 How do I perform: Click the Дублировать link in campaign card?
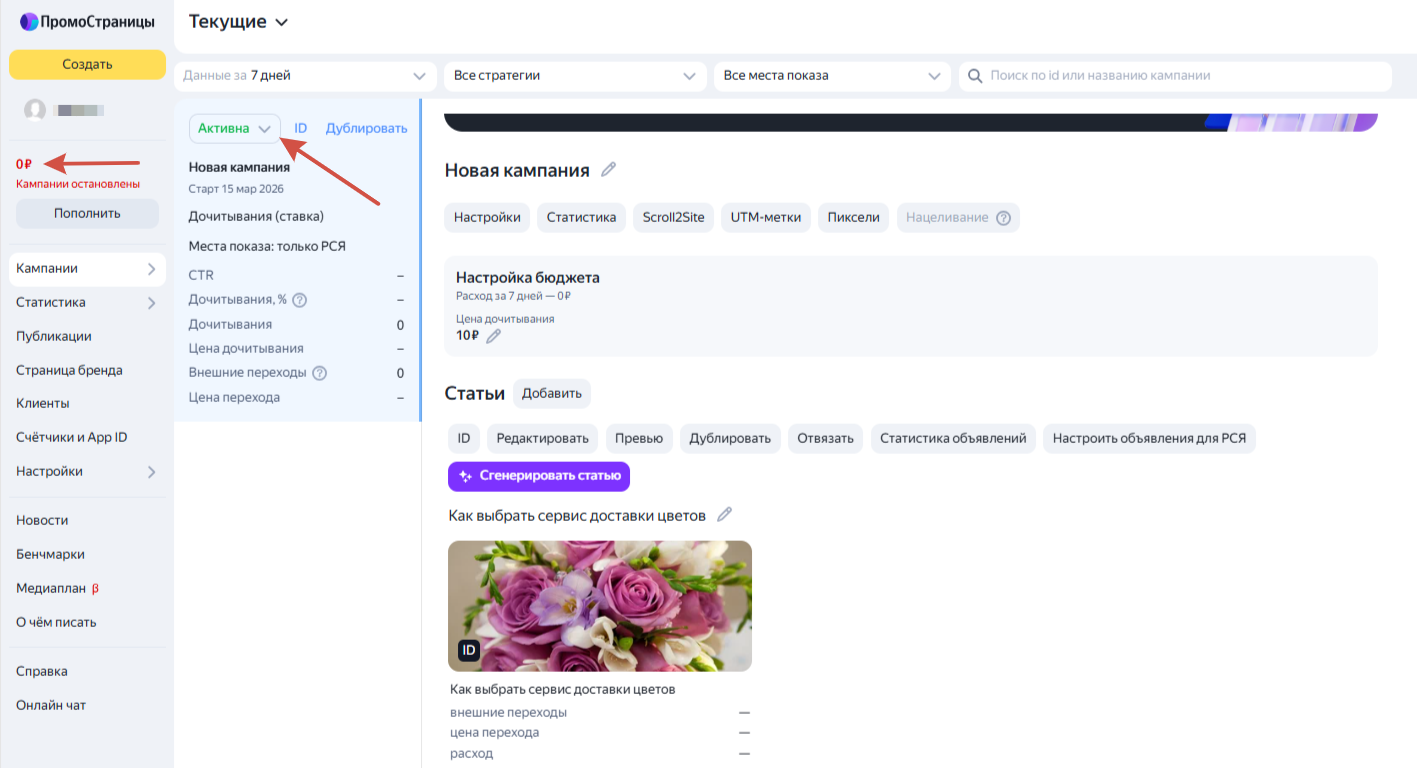pyautogui.click(x=367, y=128)
